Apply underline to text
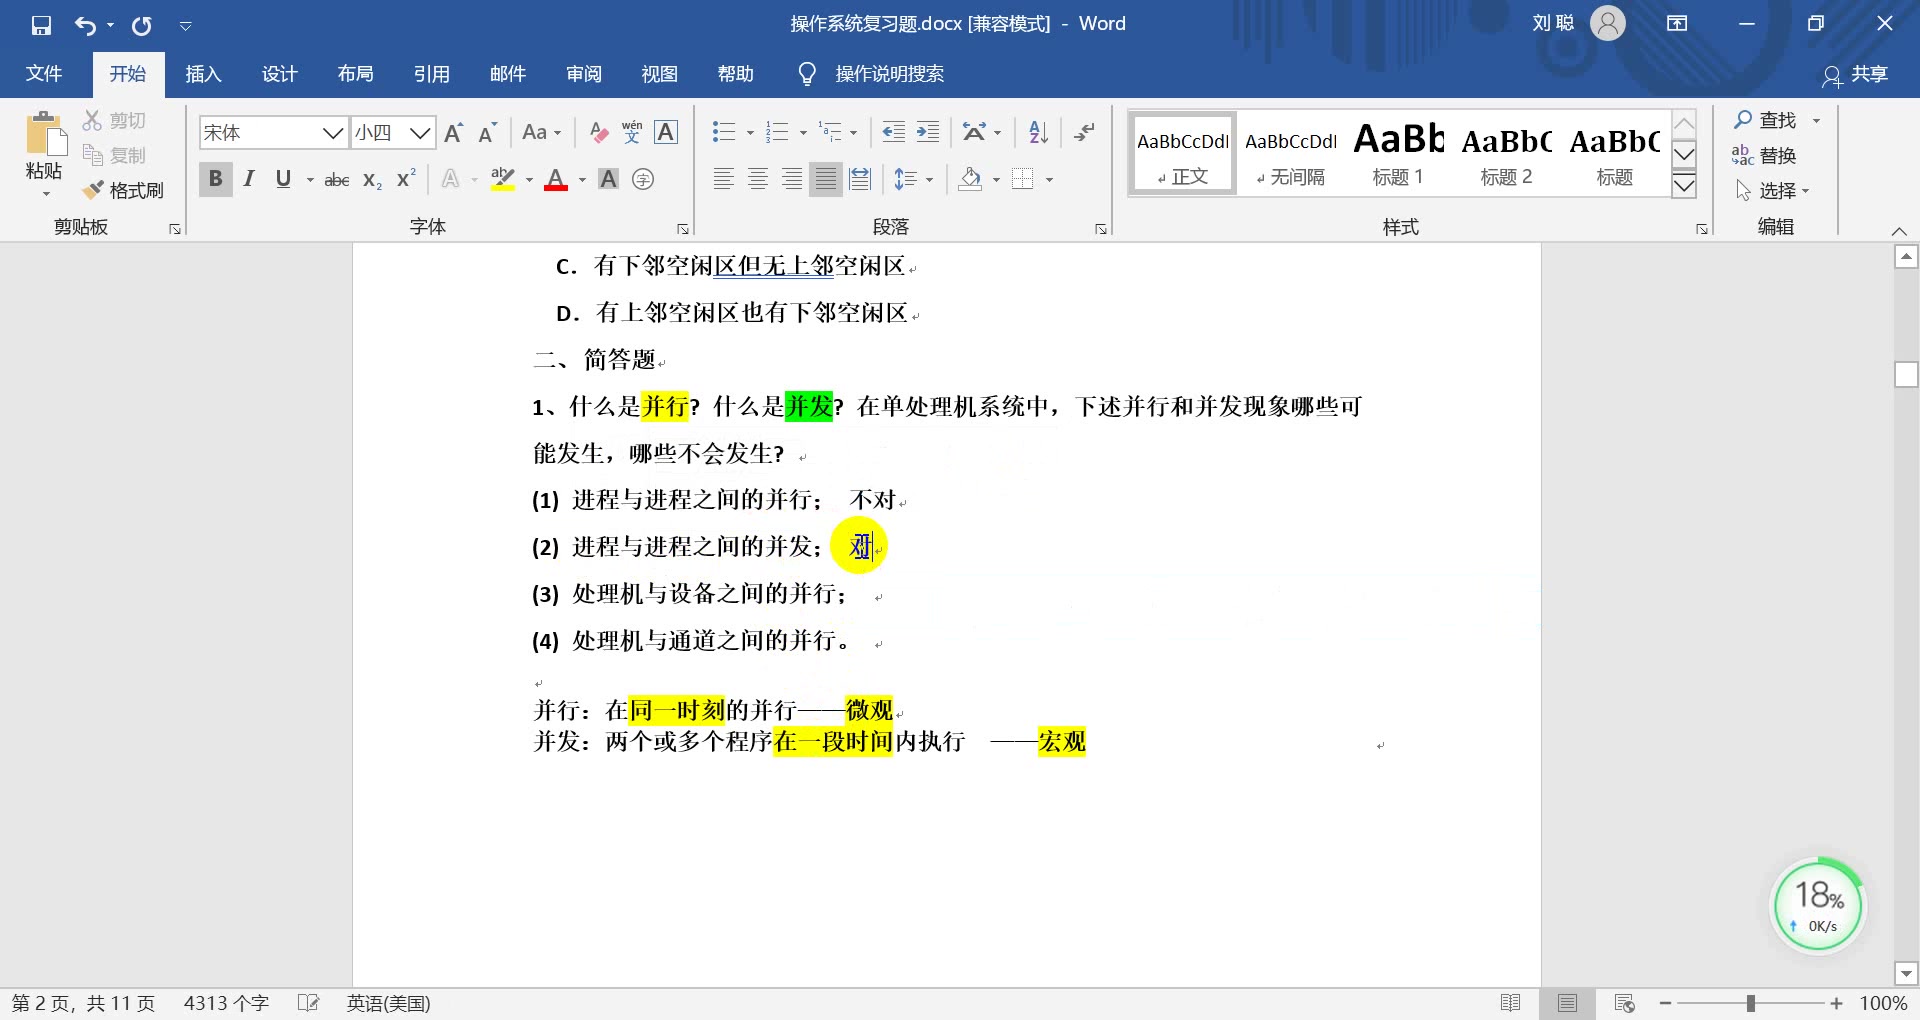The height and width of the screenshot is (1020, 1920). pos(283,179)
